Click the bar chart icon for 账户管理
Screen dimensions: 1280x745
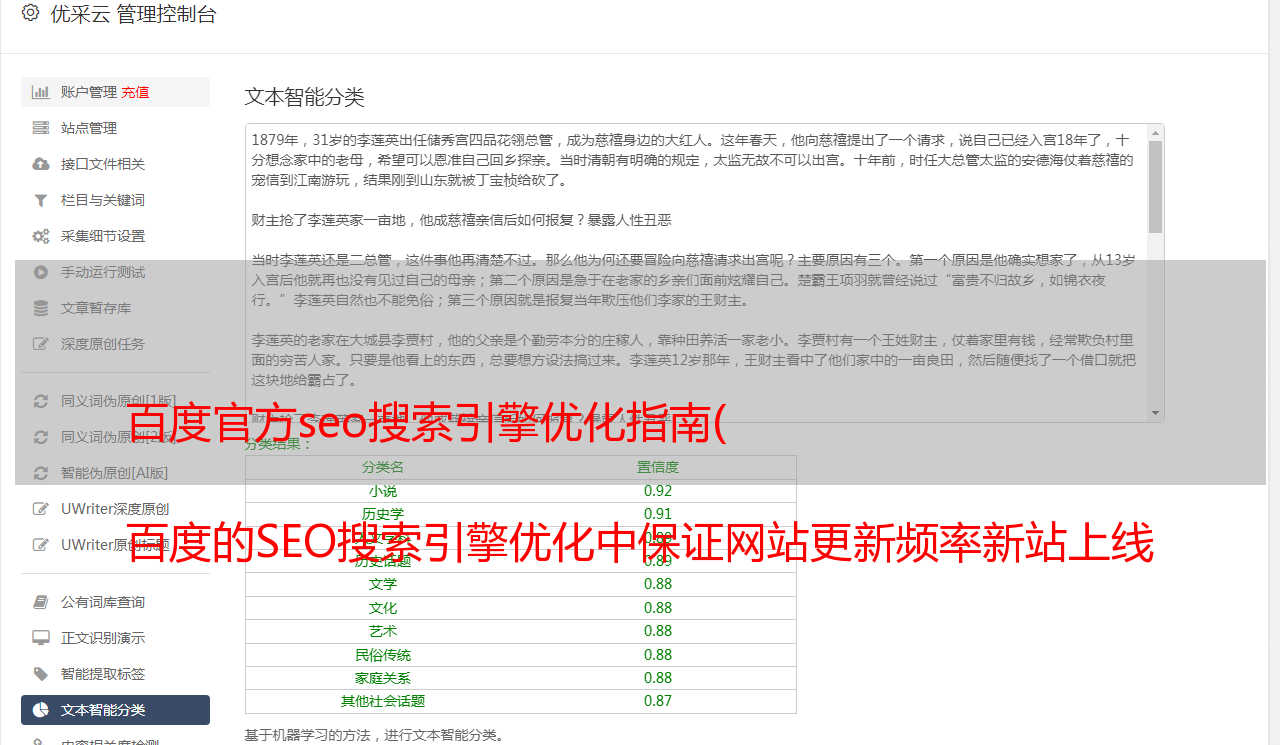pos(41,92)
